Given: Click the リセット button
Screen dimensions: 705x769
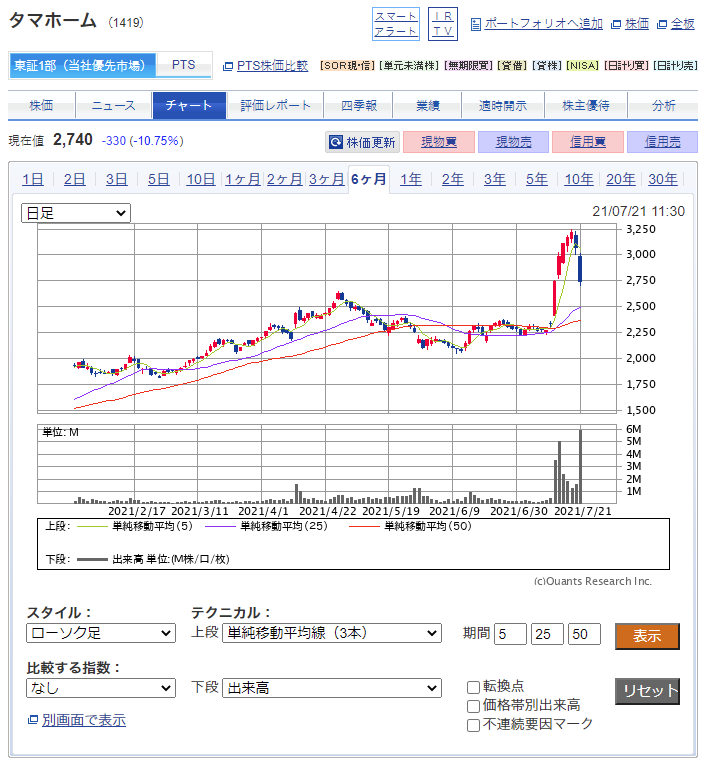Looking at the screenshot, I should (647, 691).
